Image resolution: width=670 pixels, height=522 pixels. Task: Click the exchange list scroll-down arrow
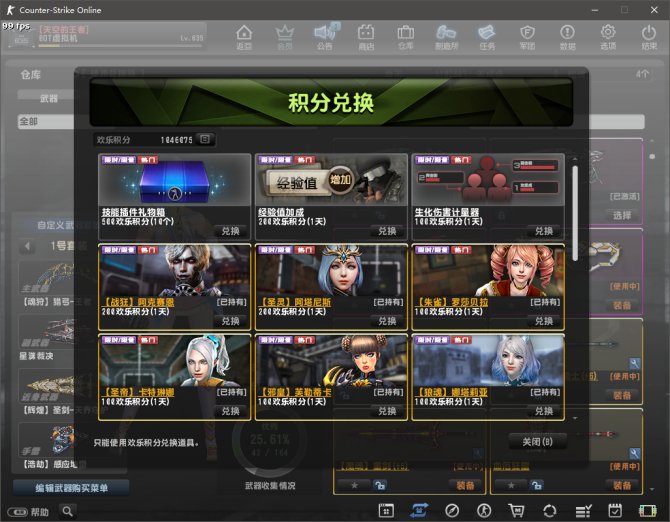point(575,418)
